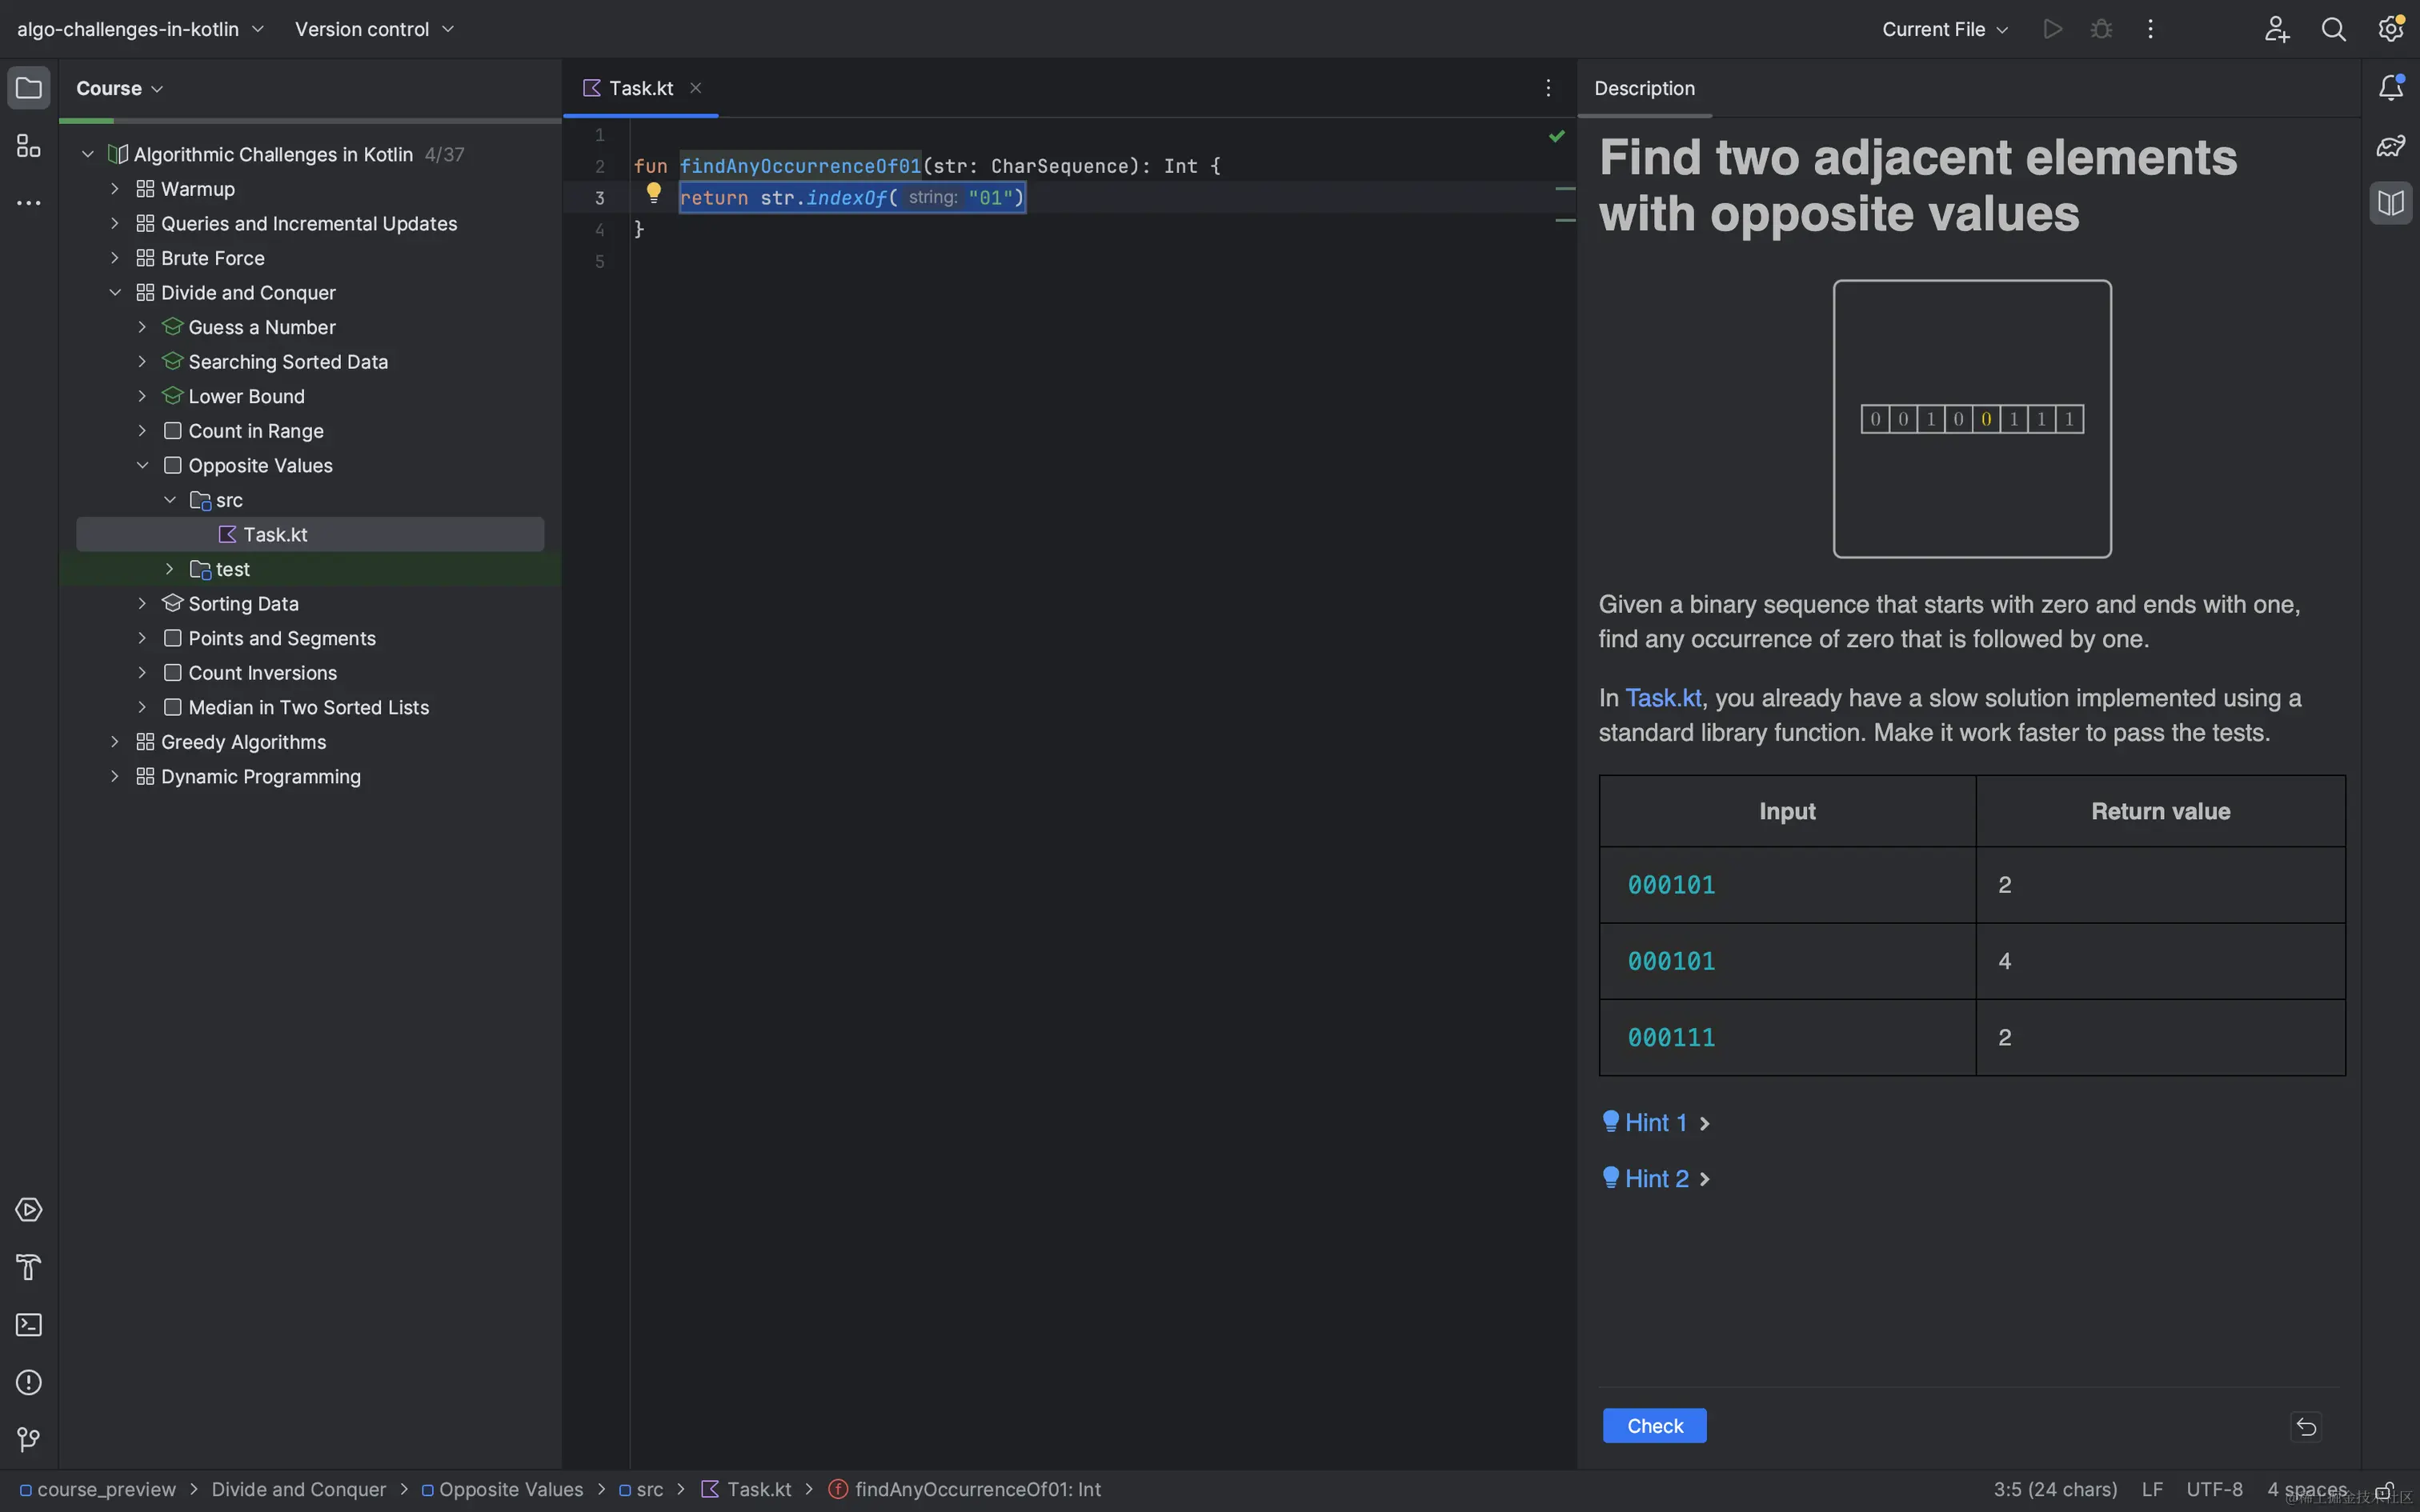Click the Structure tool window icon

pyautogui.click(x=28, y=146)
